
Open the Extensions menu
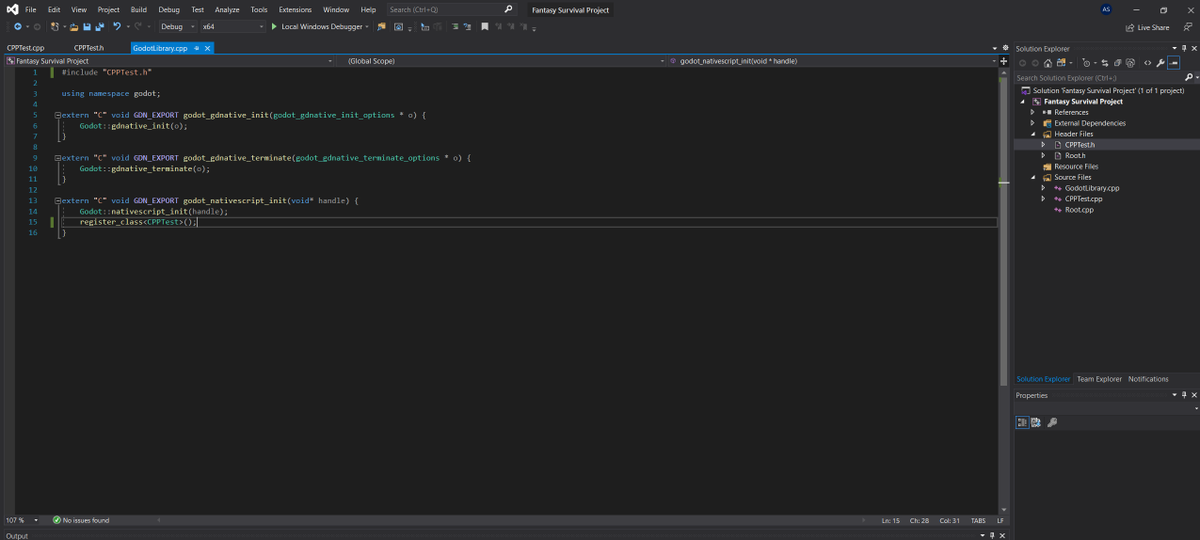[295, 9]
